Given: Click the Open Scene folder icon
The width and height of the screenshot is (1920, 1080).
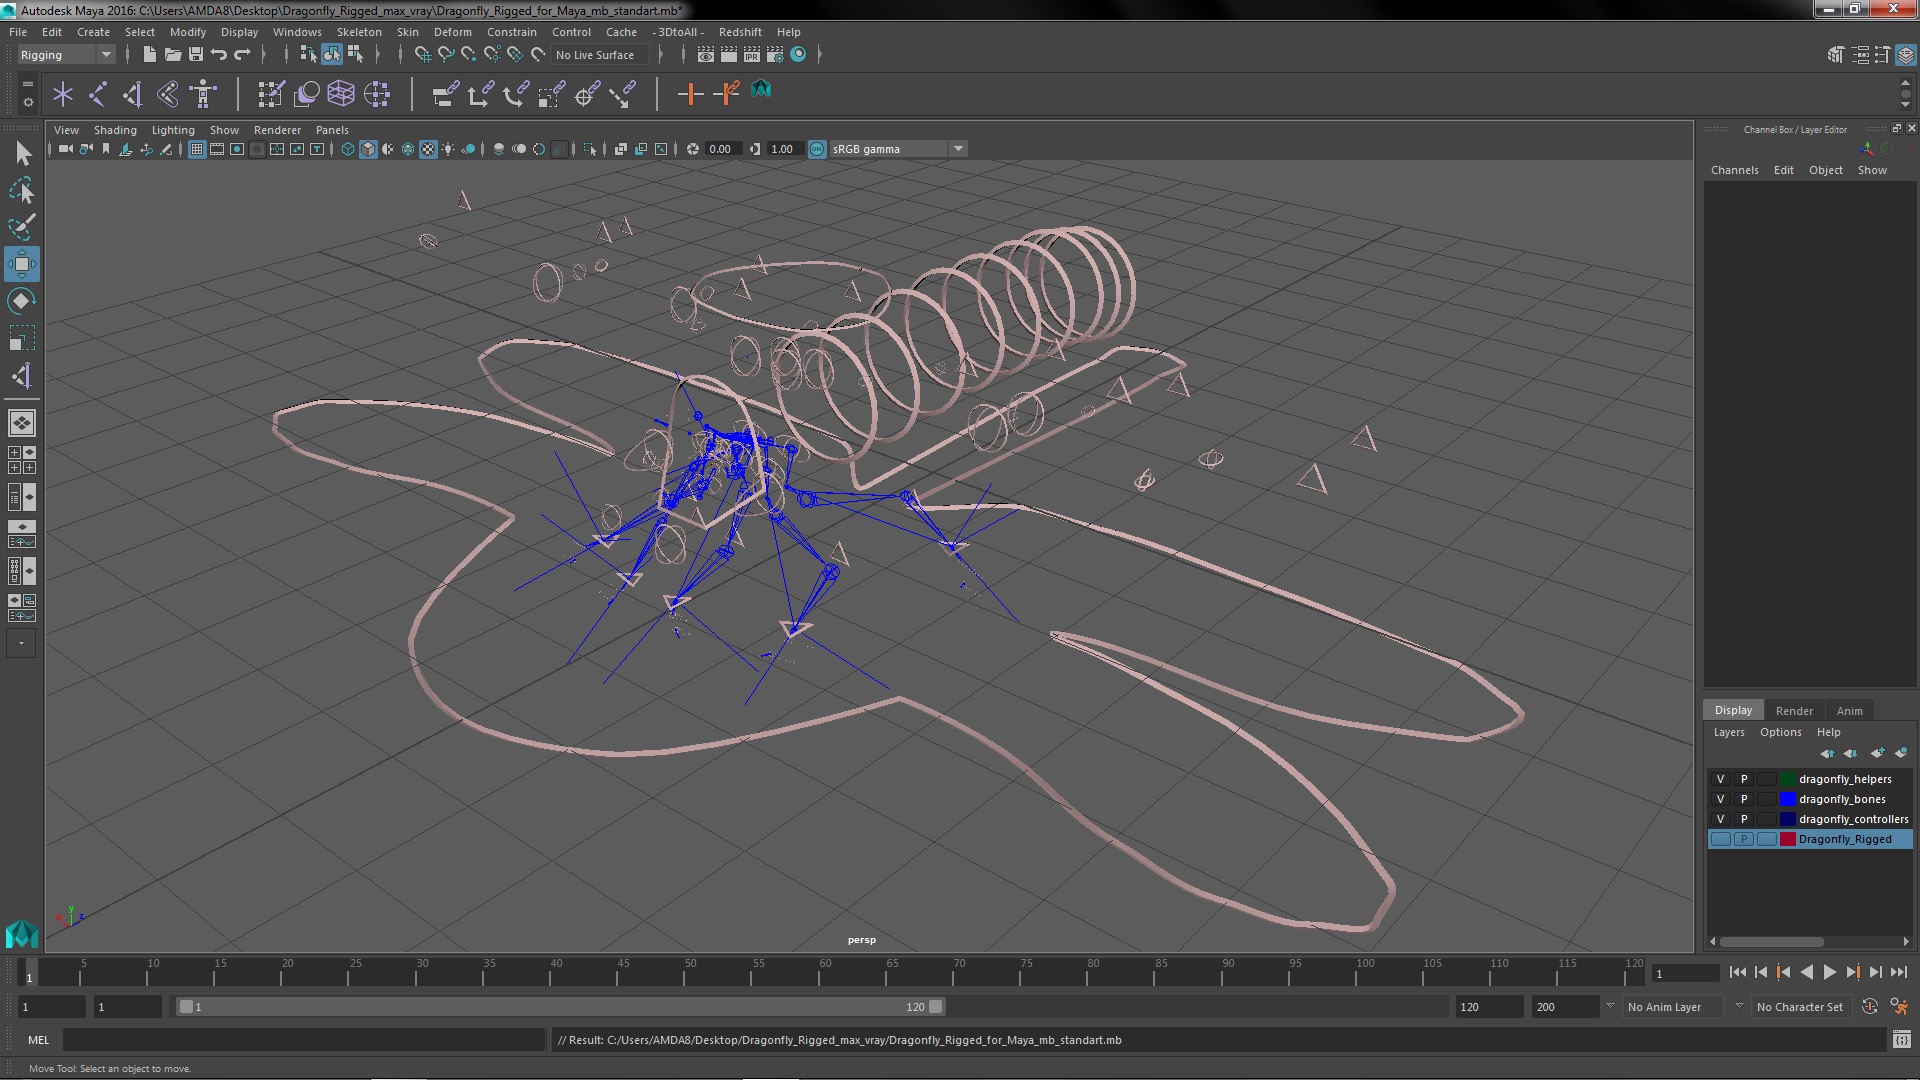Looking at the screenshot, I should [172, 55].
